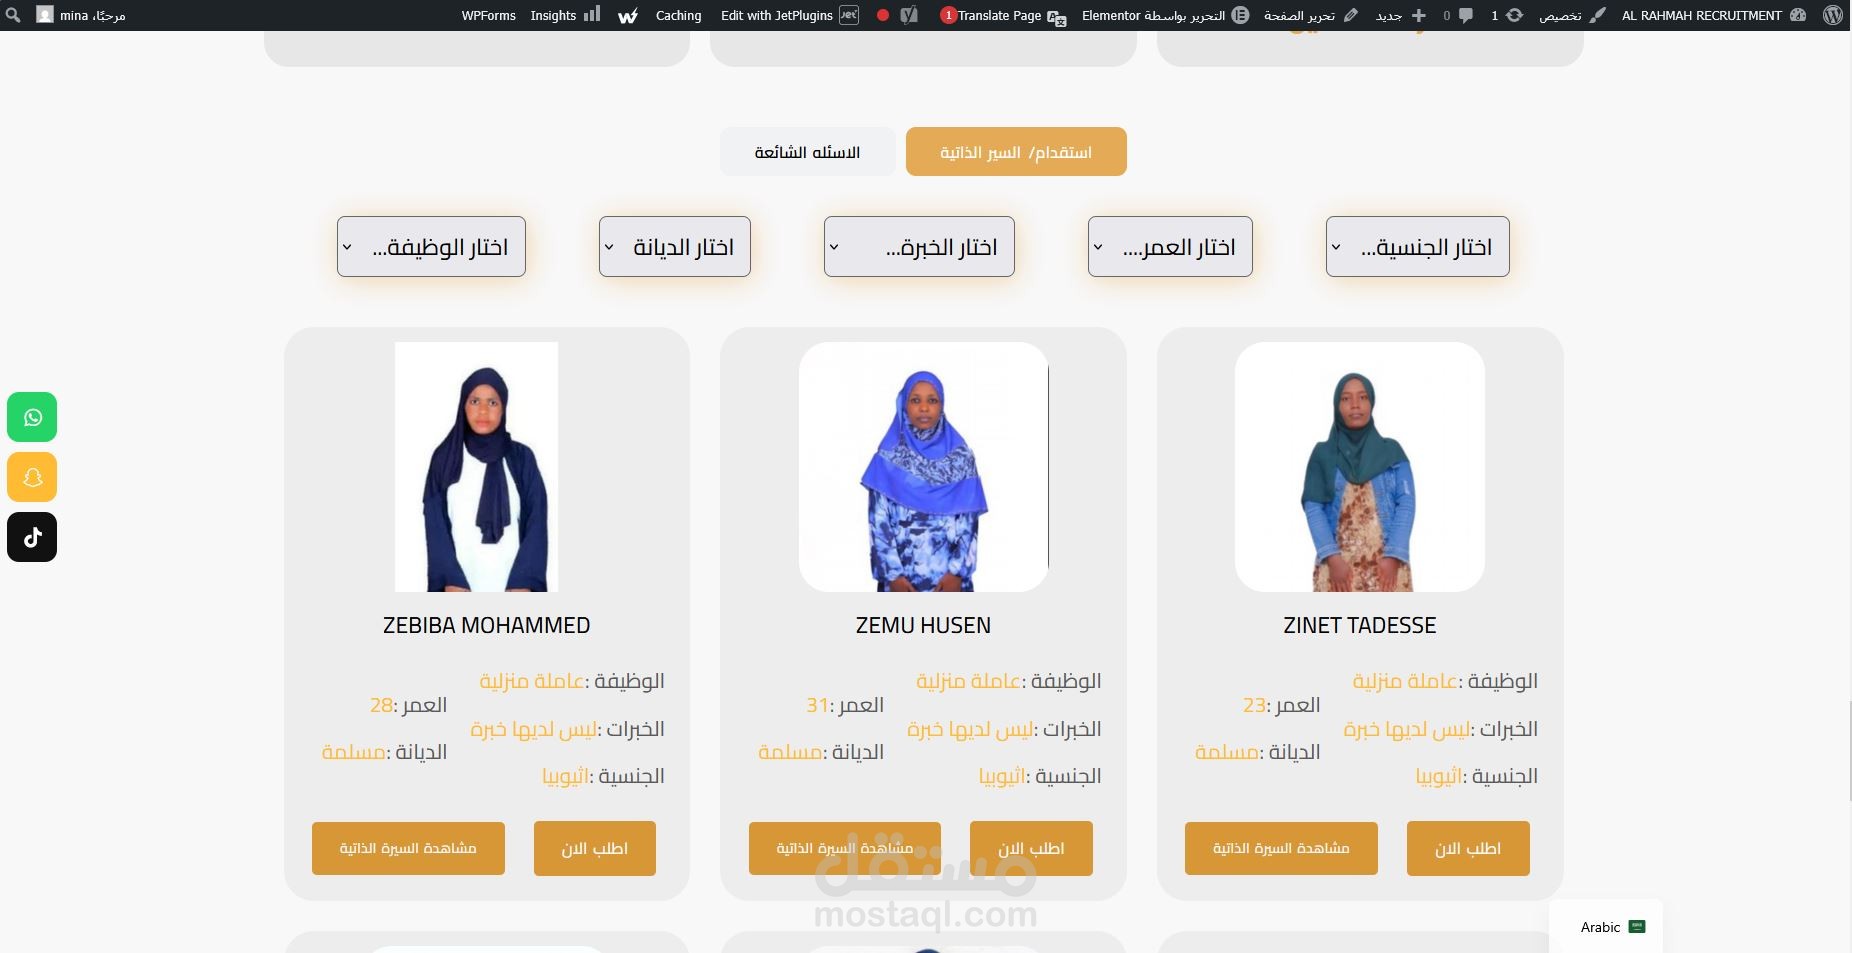The width and height of the screenshot is (1852, 953).
Task: Open the اختار الخبرة dropdown
Action: coord(919,246)
